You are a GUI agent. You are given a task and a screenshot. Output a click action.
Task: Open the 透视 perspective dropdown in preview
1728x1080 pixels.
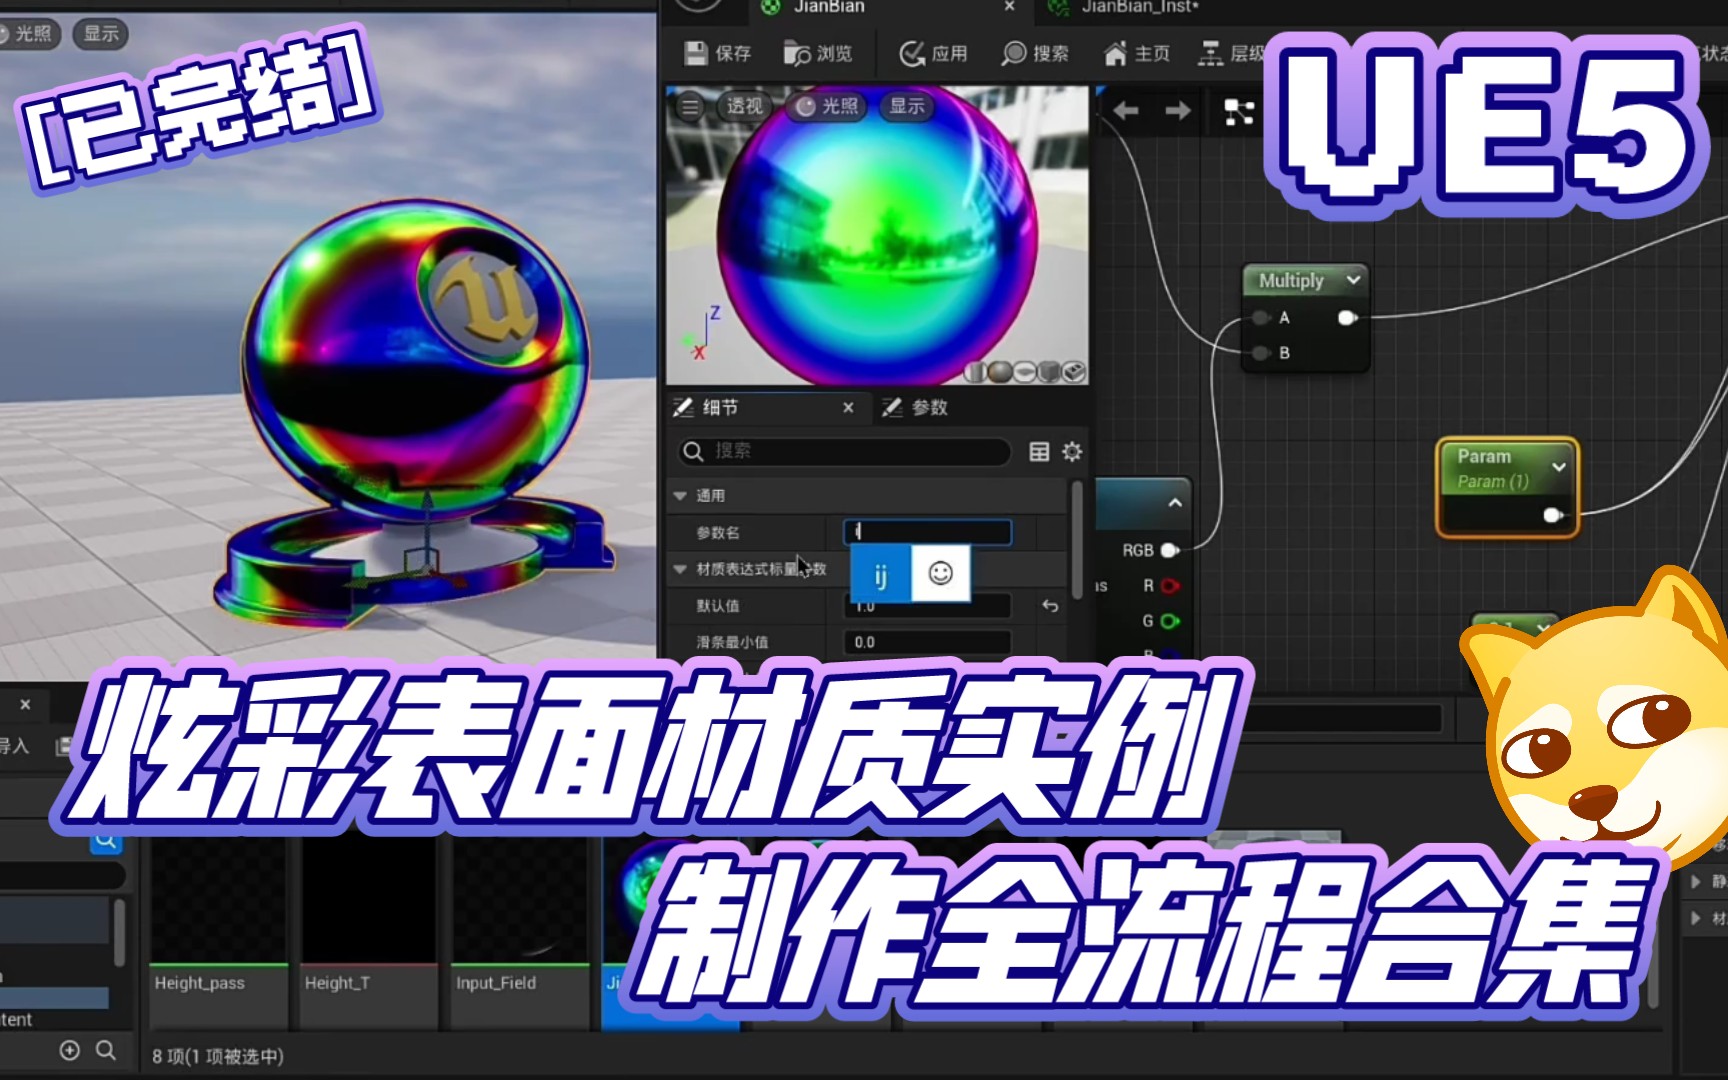(x=743, y=106)
